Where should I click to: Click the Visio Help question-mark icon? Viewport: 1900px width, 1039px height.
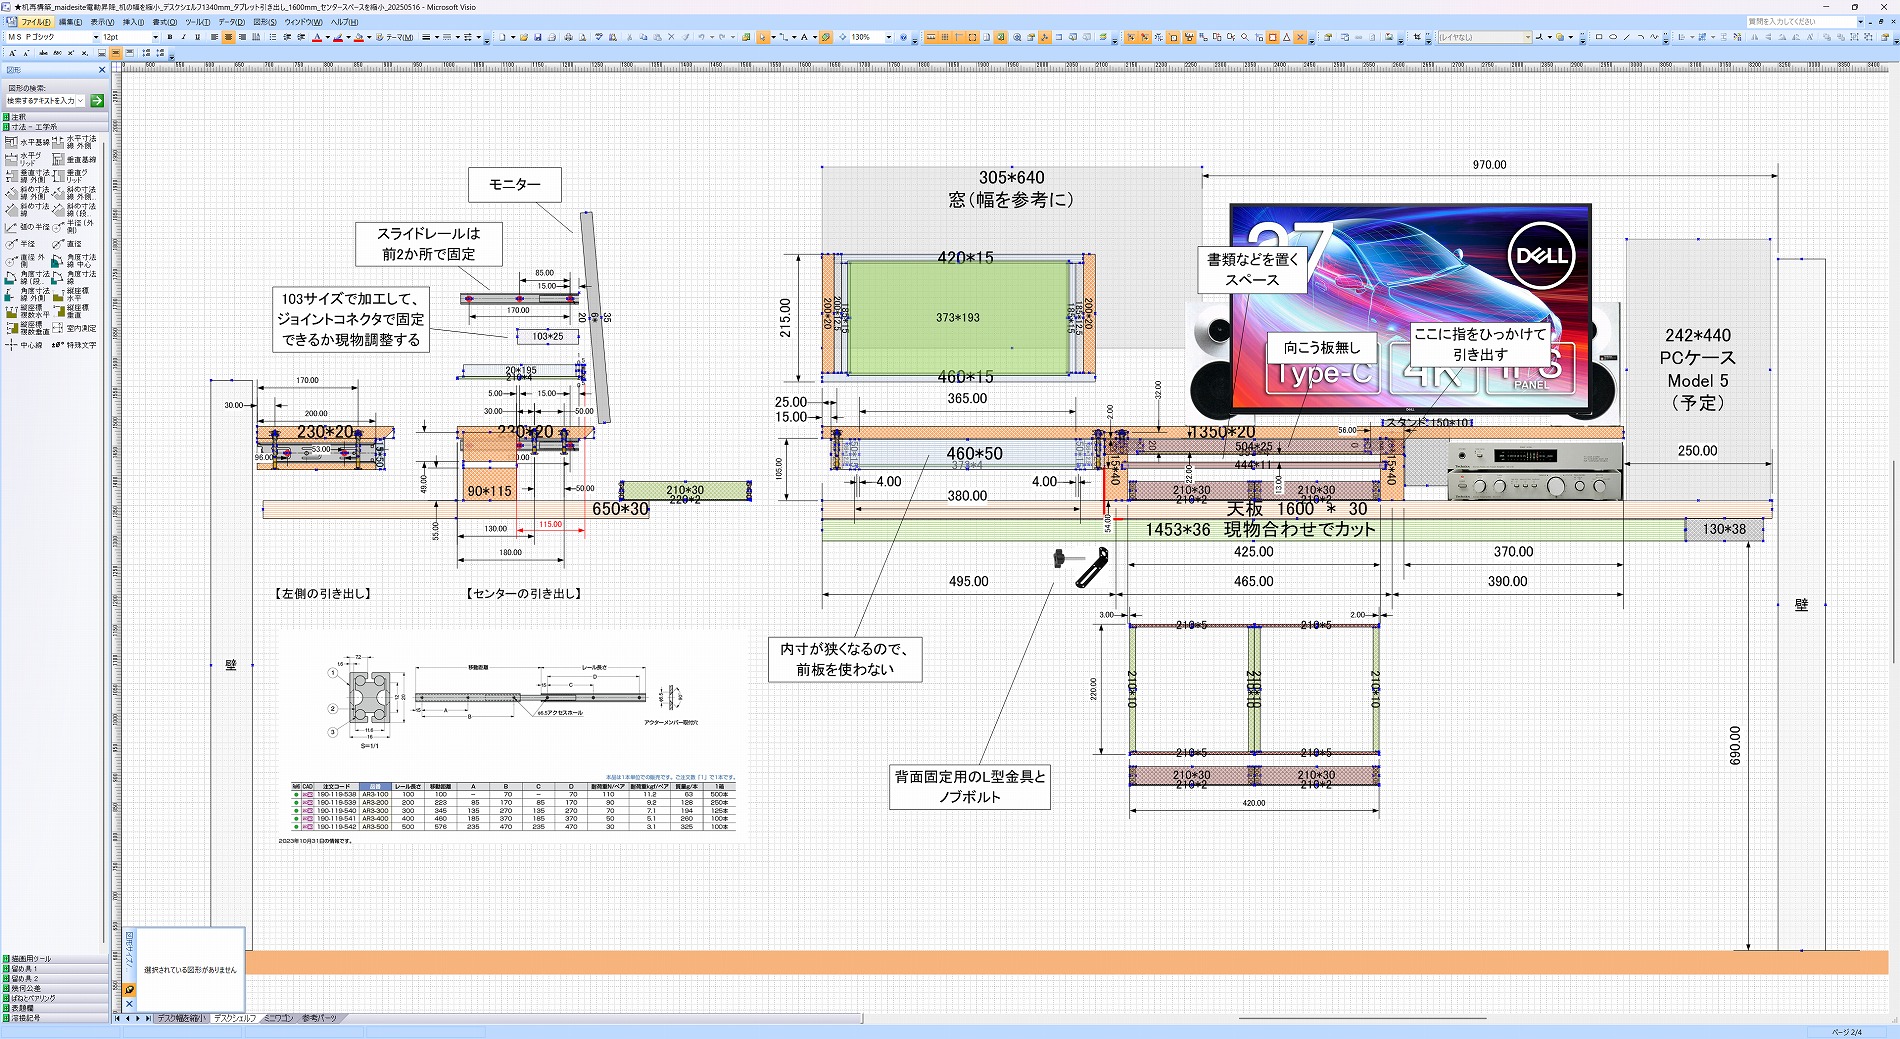coord(903,37)
